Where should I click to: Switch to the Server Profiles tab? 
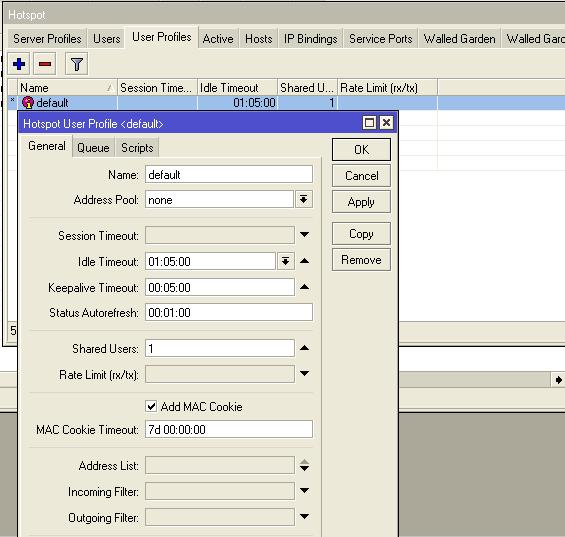tap(47, 39)
